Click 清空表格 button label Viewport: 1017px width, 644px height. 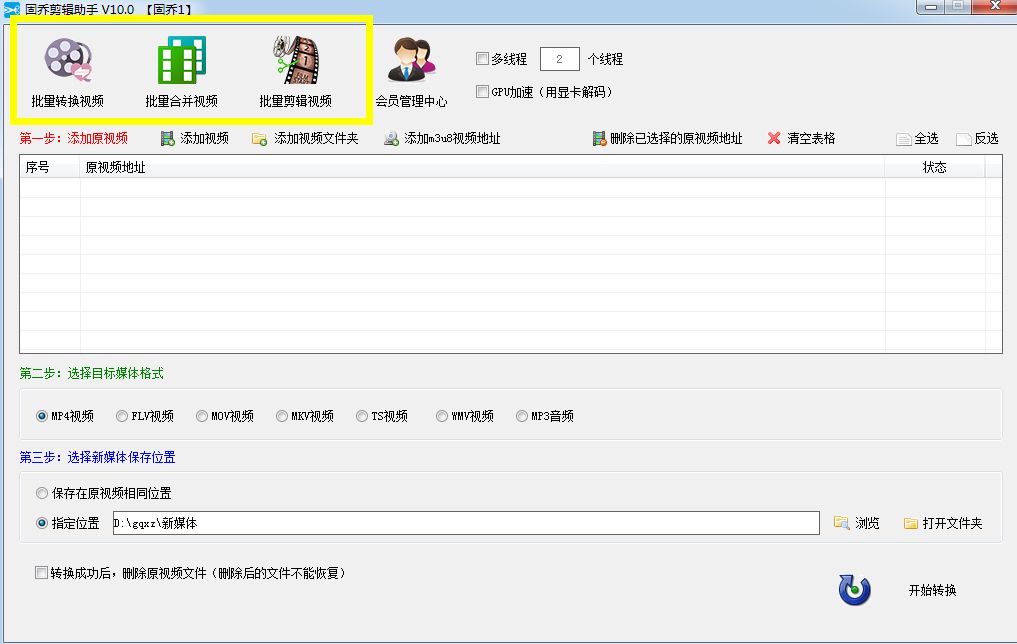[x=811, y=139]
